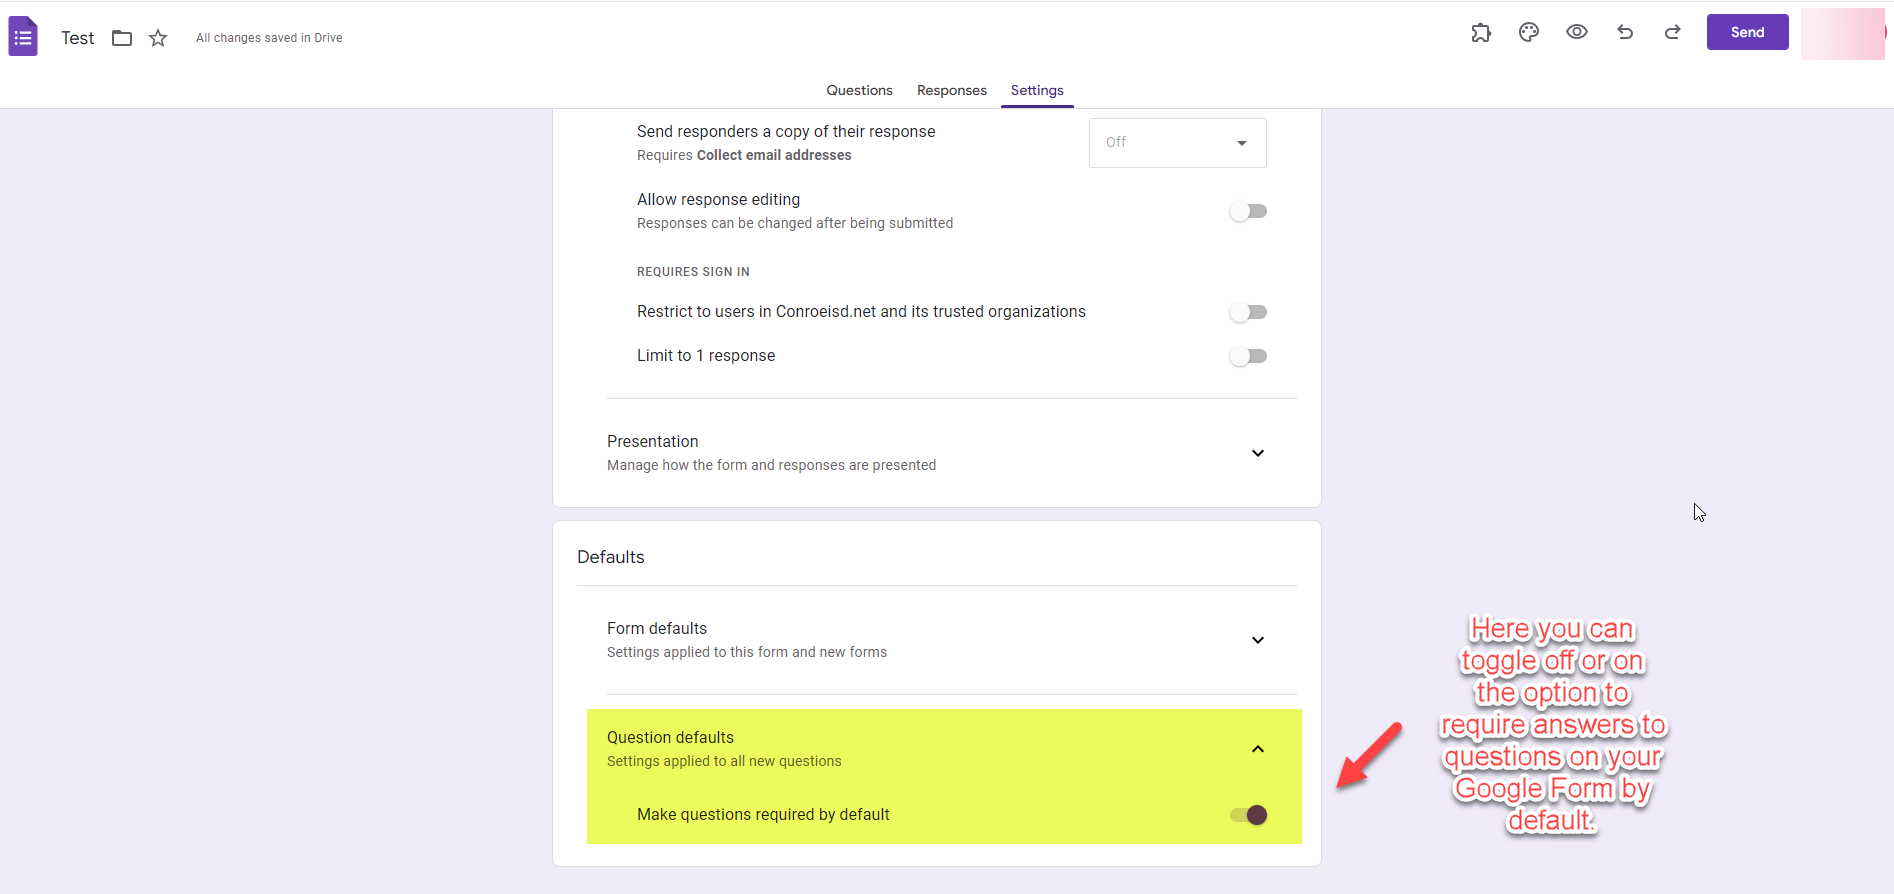Open the Send responders copy dropdown
This screenshot has width=1894, height=894.
1177,143
